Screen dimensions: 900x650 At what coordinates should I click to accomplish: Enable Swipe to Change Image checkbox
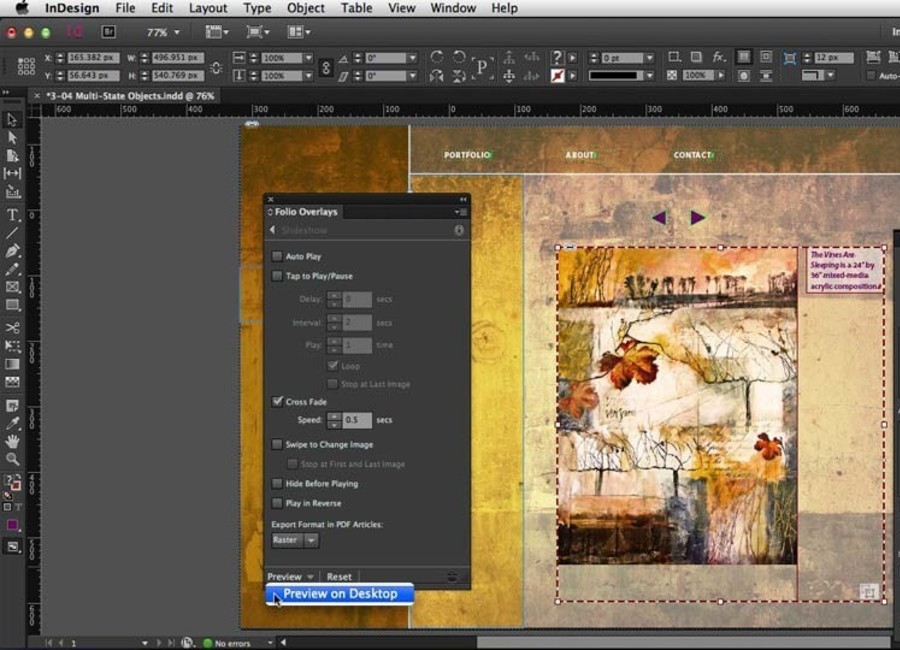[277, 444]
